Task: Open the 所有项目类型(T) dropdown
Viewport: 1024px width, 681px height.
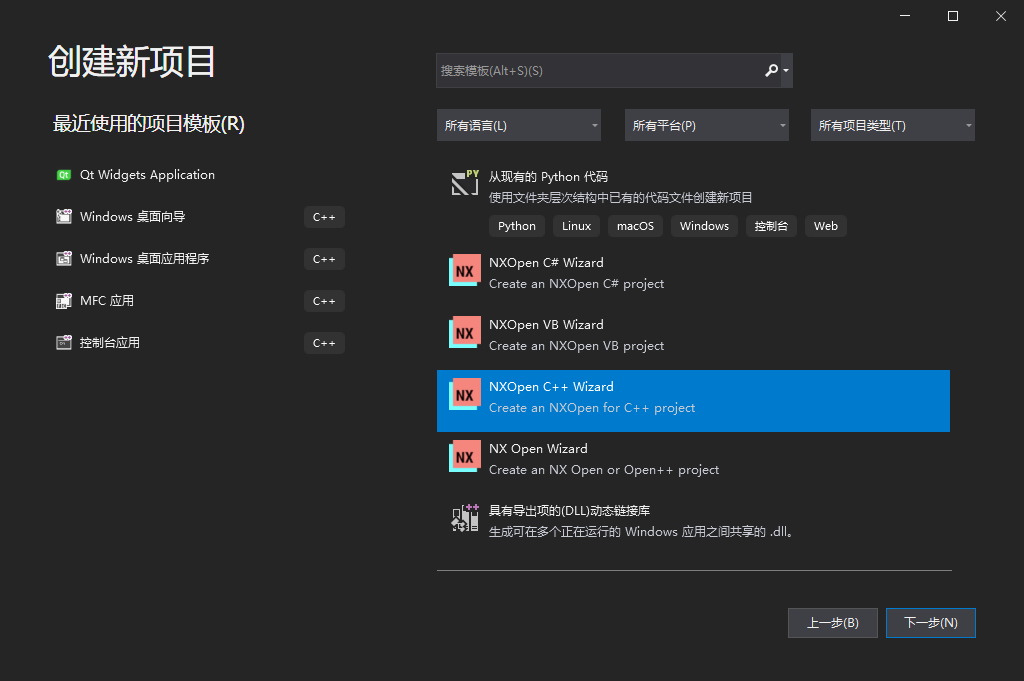Action: [893, 125]
